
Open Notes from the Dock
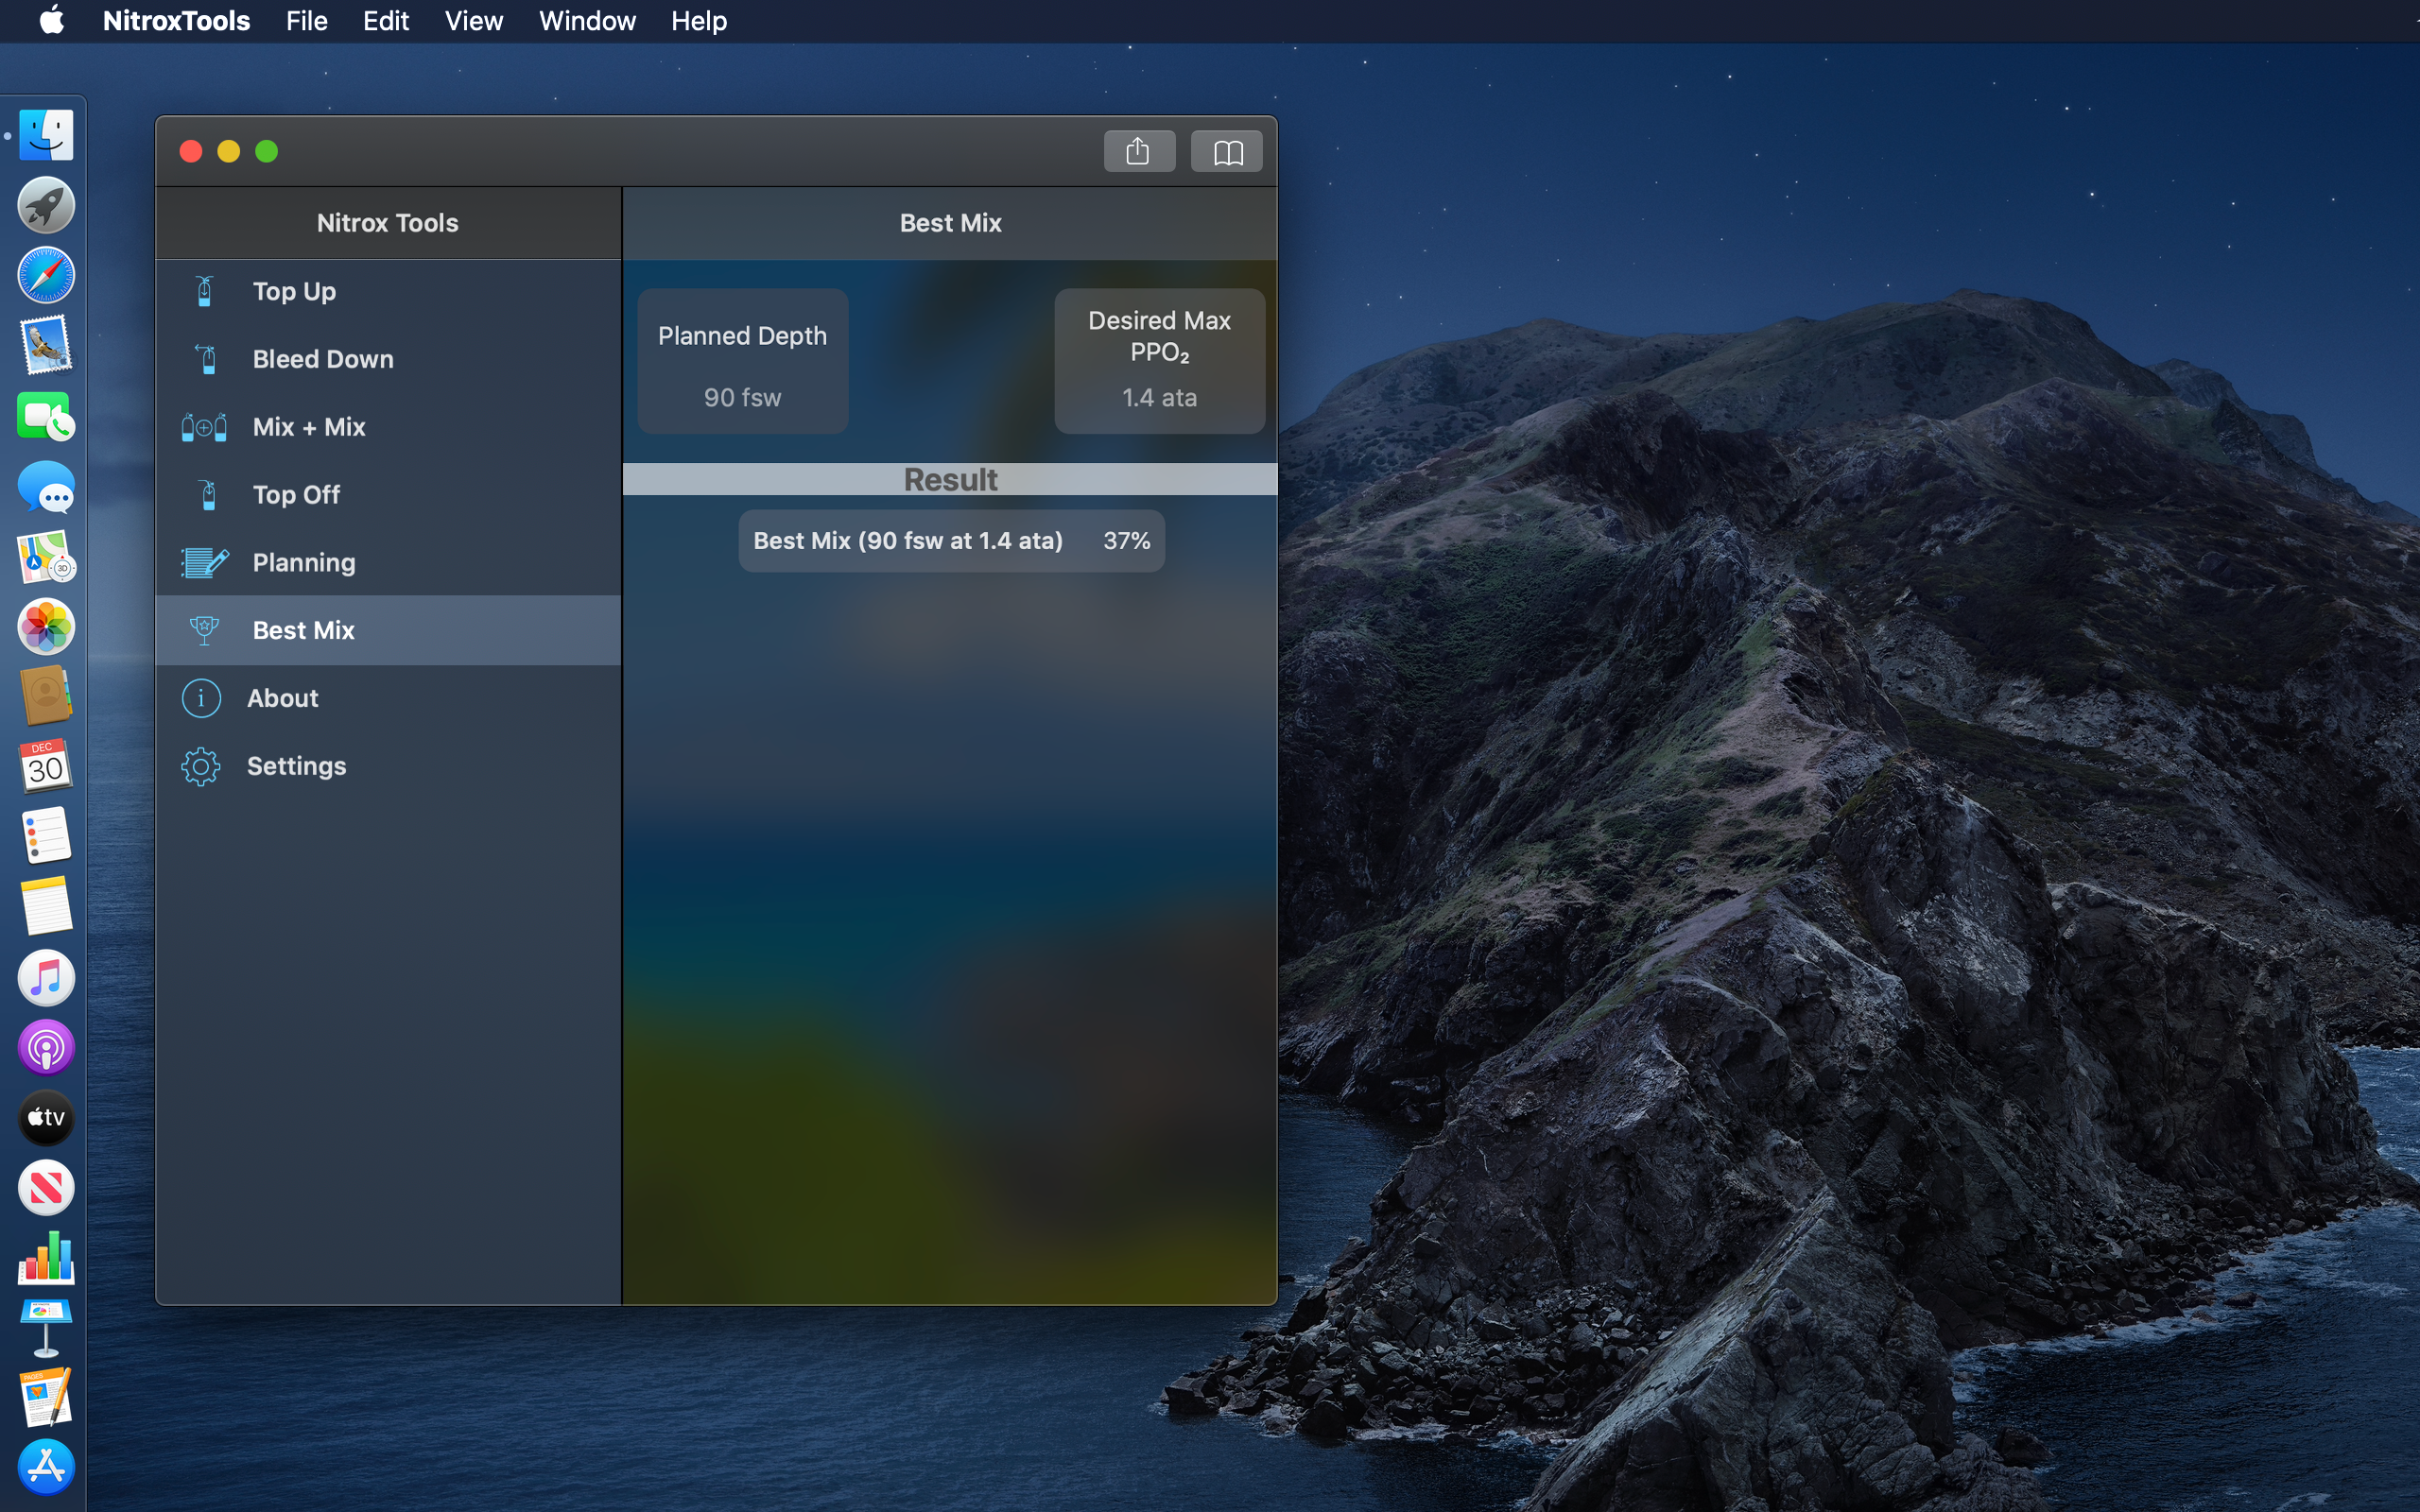pyautogui.click(x=46, y=907)
